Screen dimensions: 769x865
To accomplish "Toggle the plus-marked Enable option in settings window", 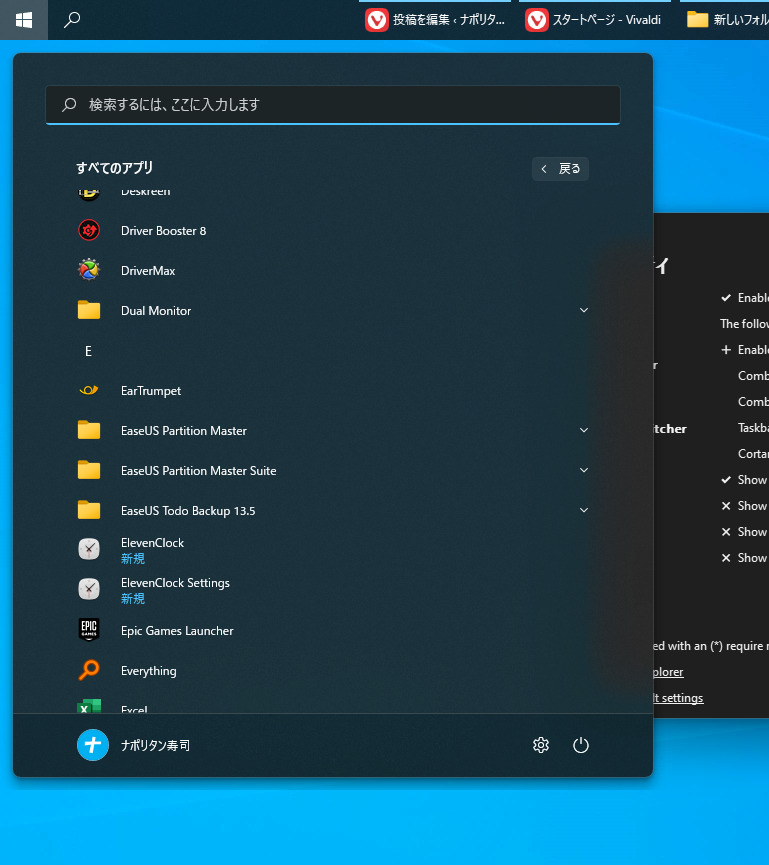I will (745, 350).
